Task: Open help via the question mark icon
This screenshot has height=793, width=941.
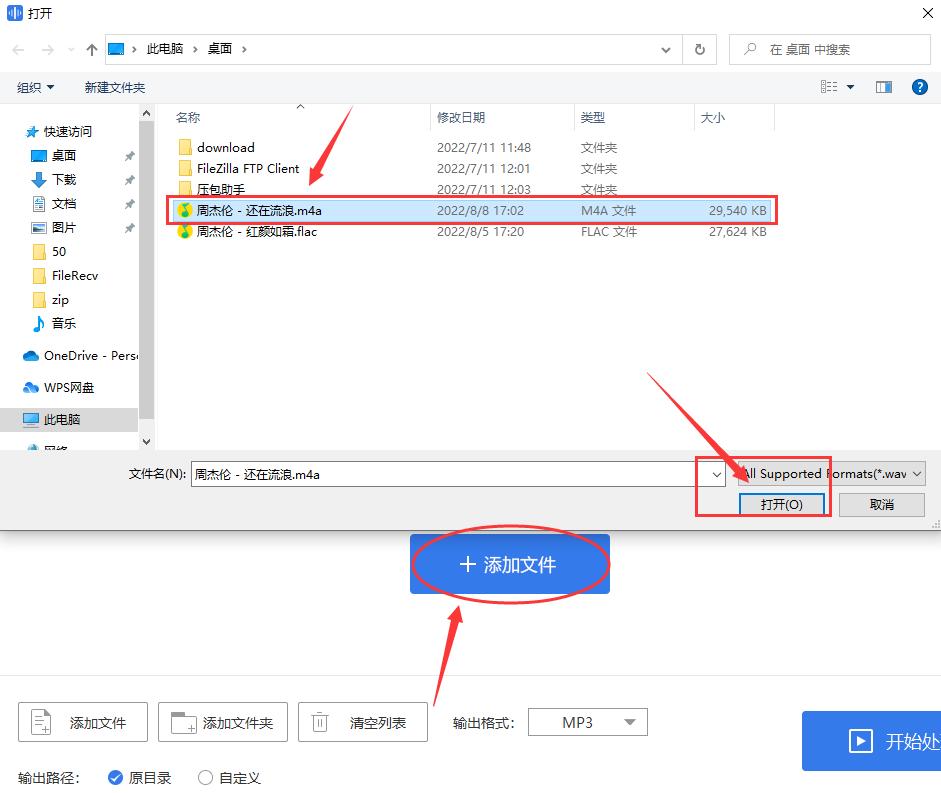Action: [x=919, y=87]
